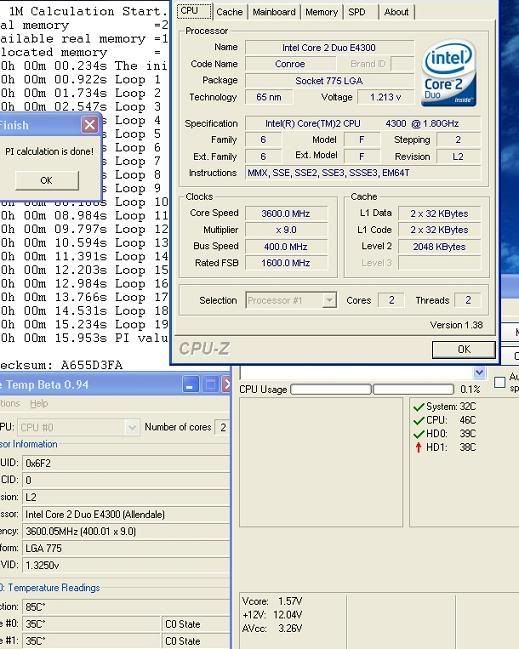Click the Rated FSB 1600.0 MHz value
This screenshot has width=519, height=649.
point(286,263)
